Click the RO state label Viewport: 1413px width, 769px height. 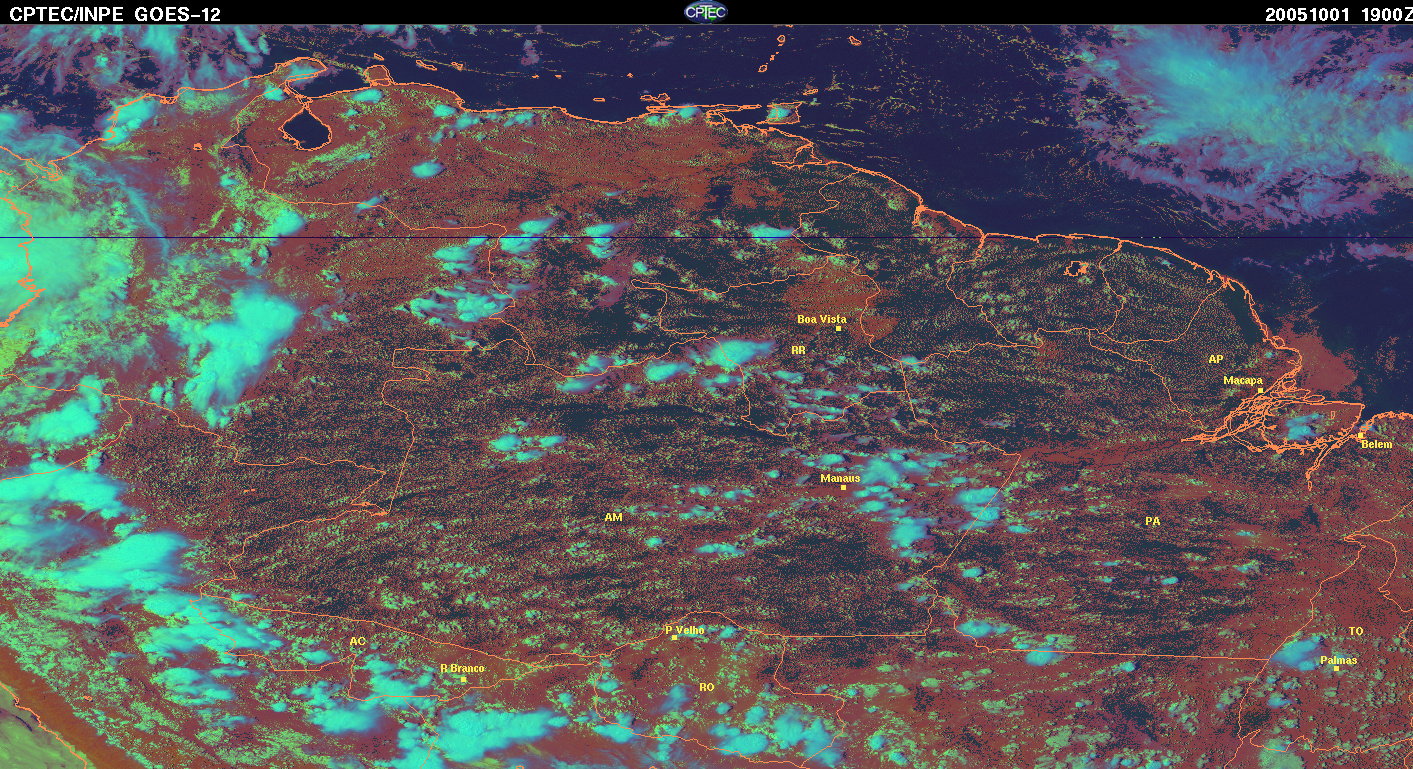coord(707,687)
